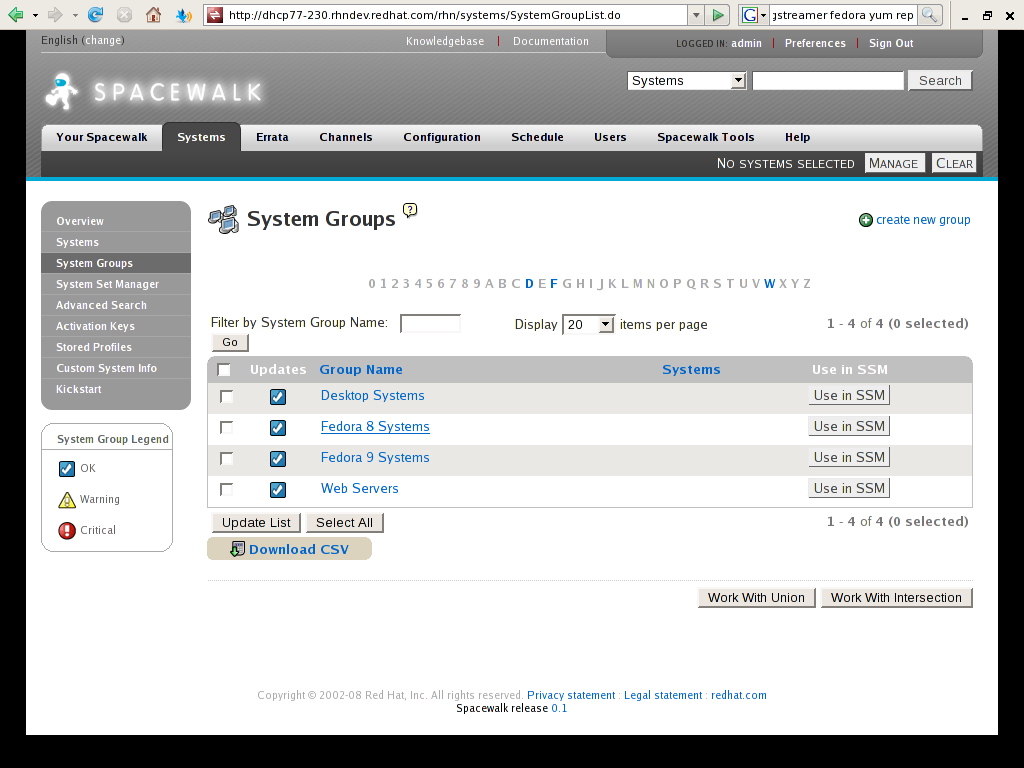
Task: Open the Errata tab
Action: (x=272, y=137)
